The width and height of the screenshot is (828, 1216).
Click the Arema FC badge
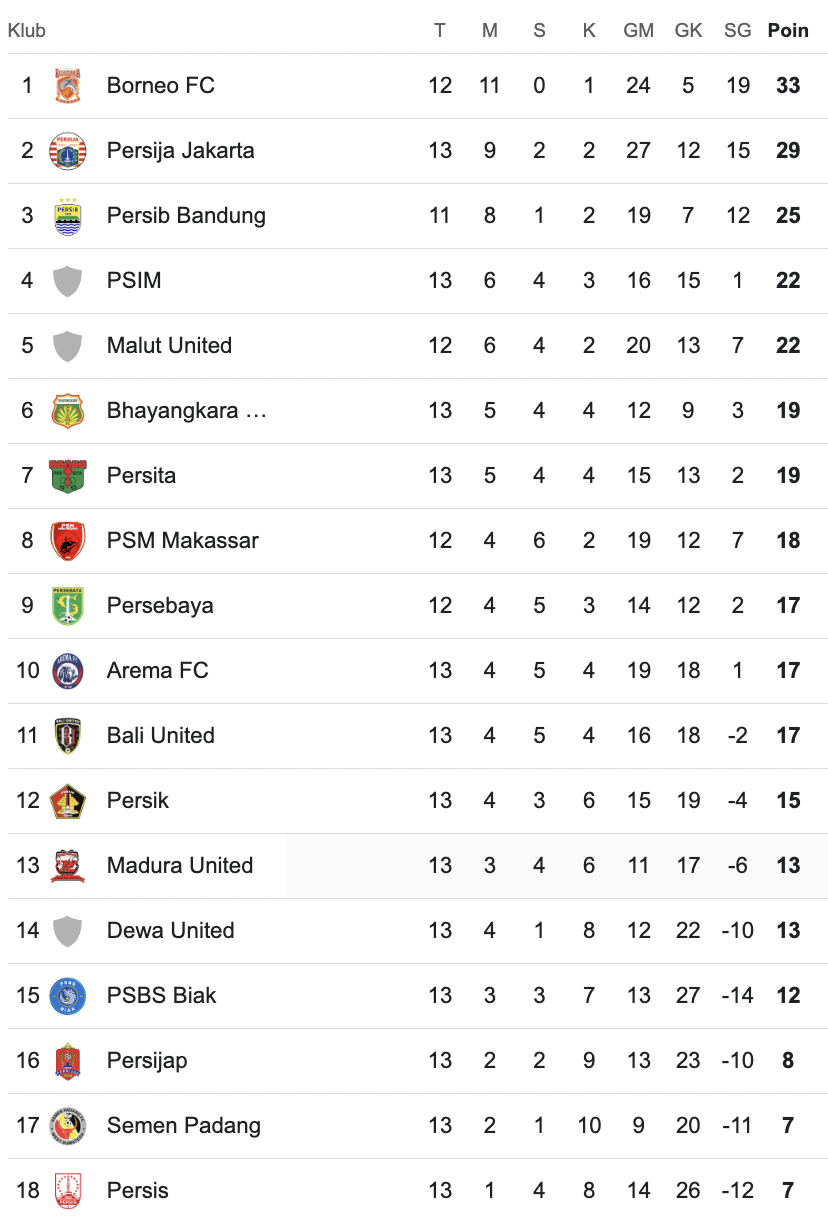(x=68, y=671)
